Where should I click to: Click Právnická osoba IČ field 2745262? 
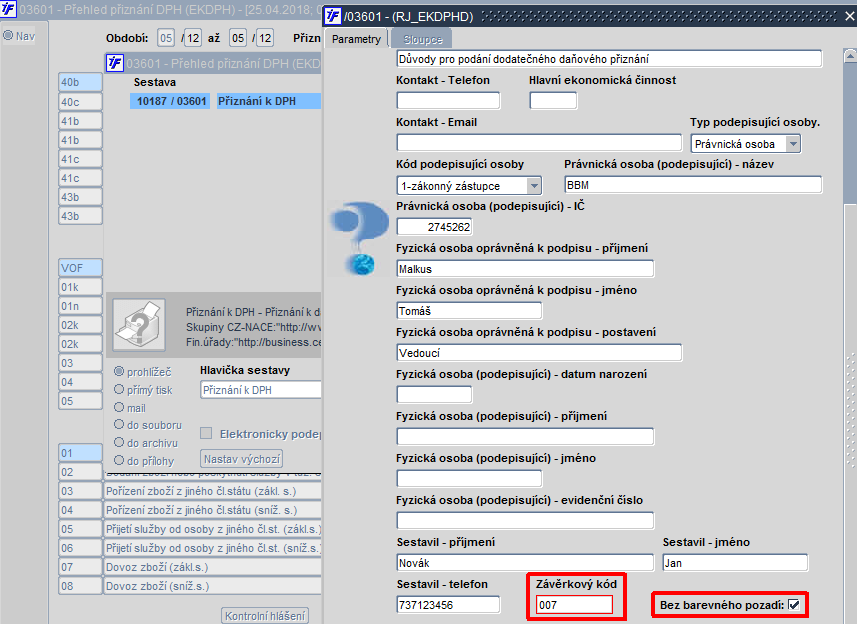point(435,226)
